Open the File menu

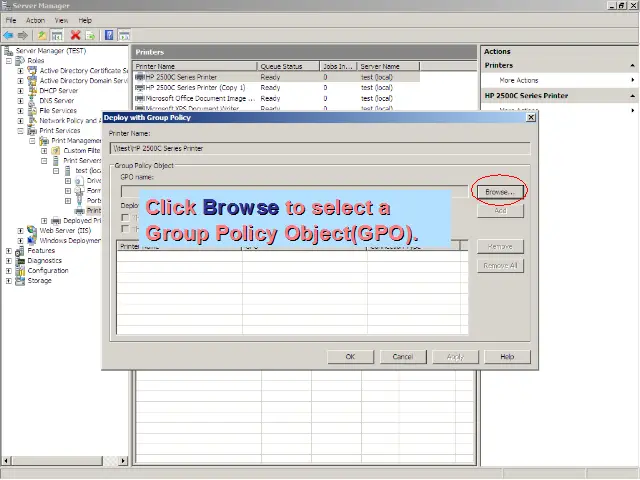(11, 20)
